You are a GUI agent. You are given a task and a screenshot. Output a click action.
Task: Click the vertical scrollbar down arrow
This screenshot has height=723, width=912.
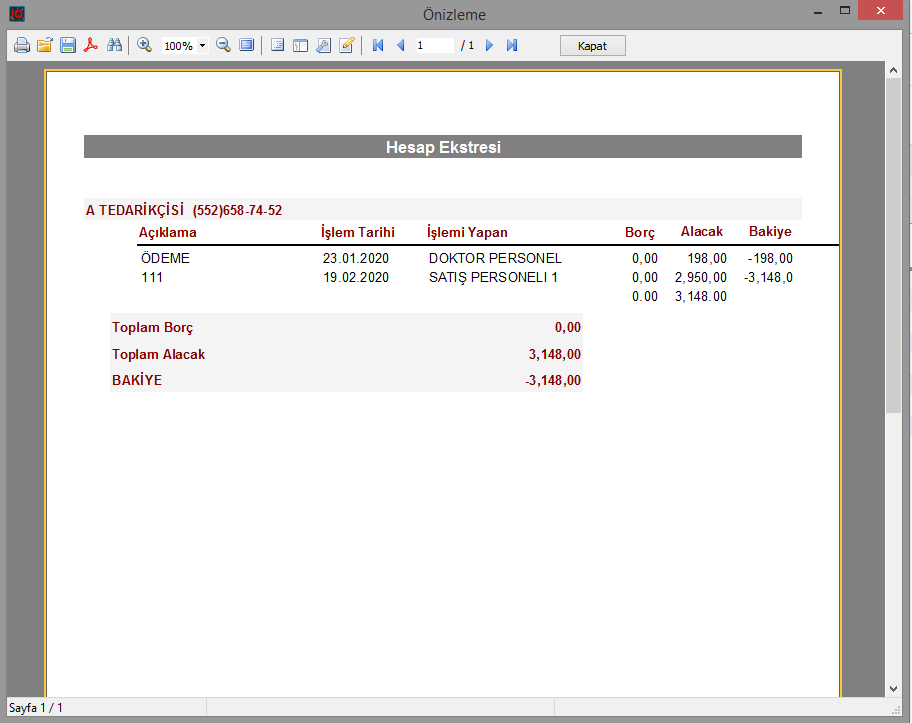click(x=894, y=688)
